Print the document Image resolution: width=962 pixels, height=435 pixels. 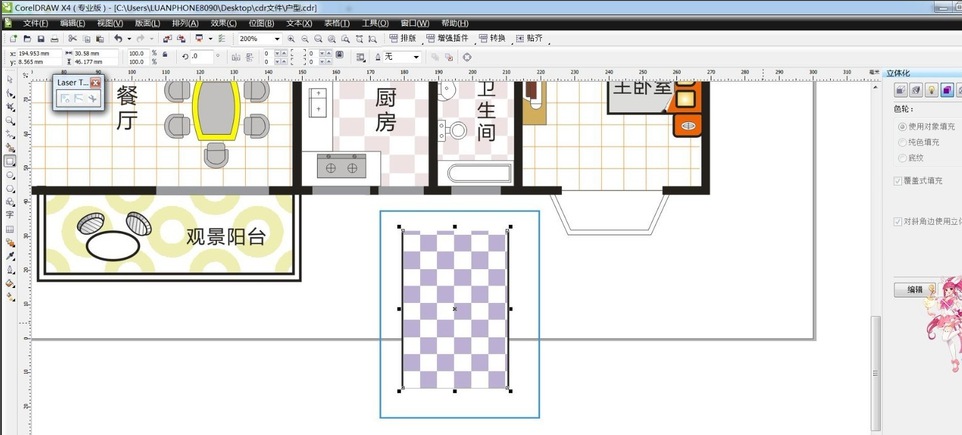(55, 39)
